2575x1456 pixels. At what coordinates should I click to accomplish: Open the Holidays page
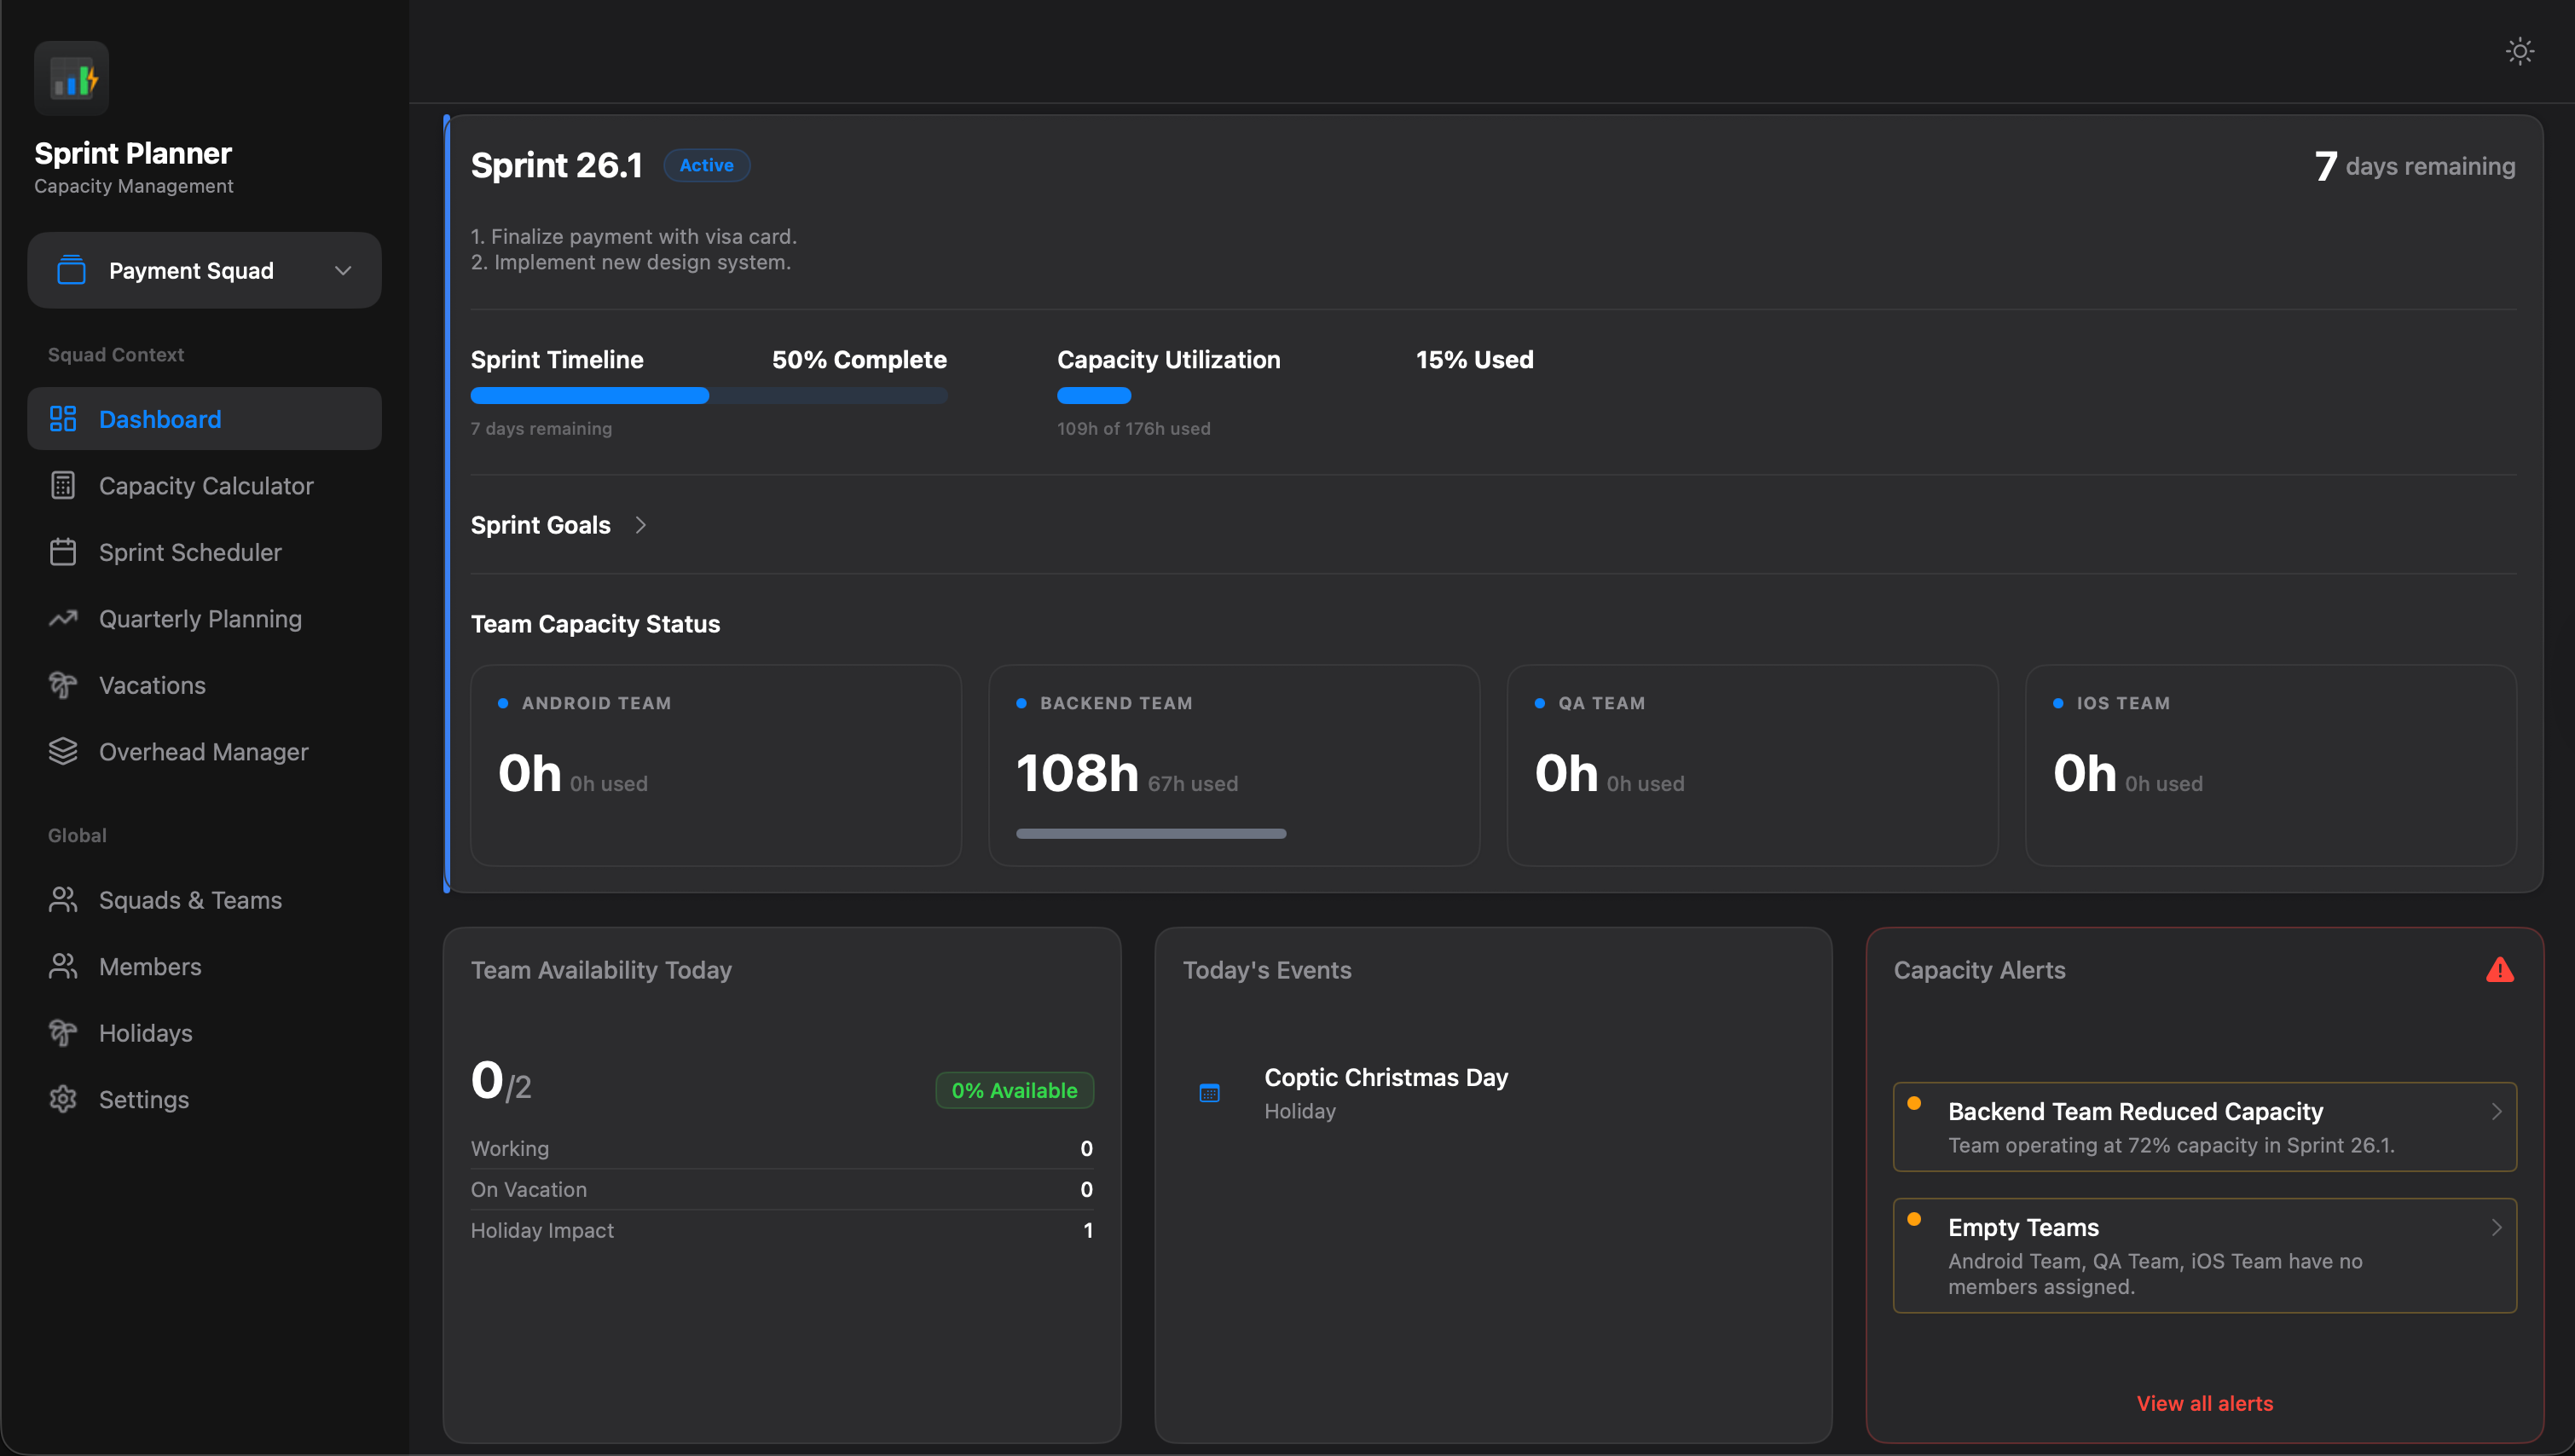(x=145, y=1032)
